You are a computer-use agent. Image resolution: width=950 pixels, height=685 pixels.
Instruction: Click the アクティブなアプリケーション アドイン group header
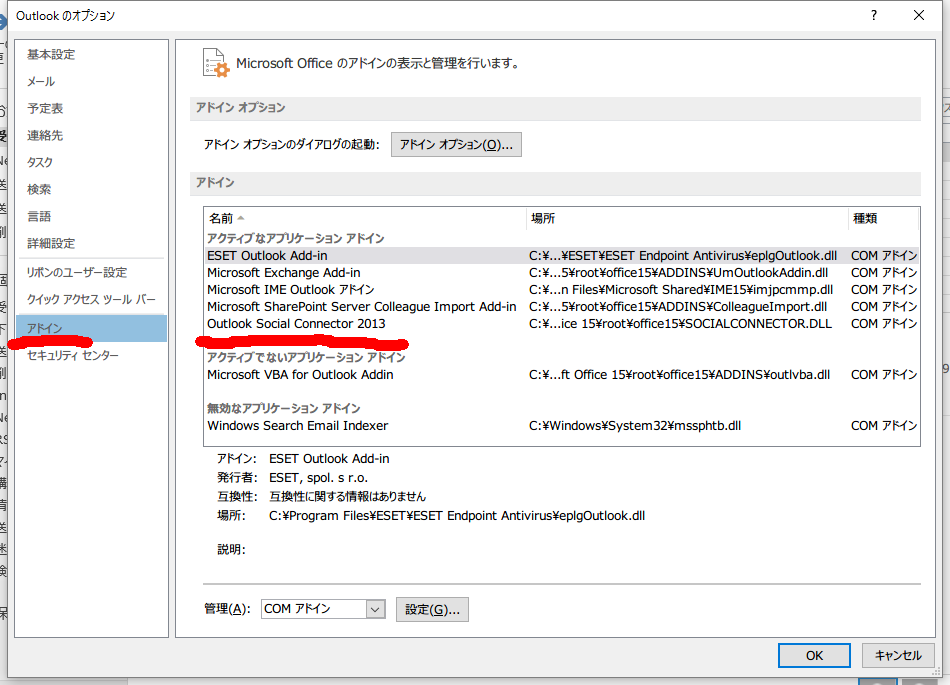[x=296, y=239]
